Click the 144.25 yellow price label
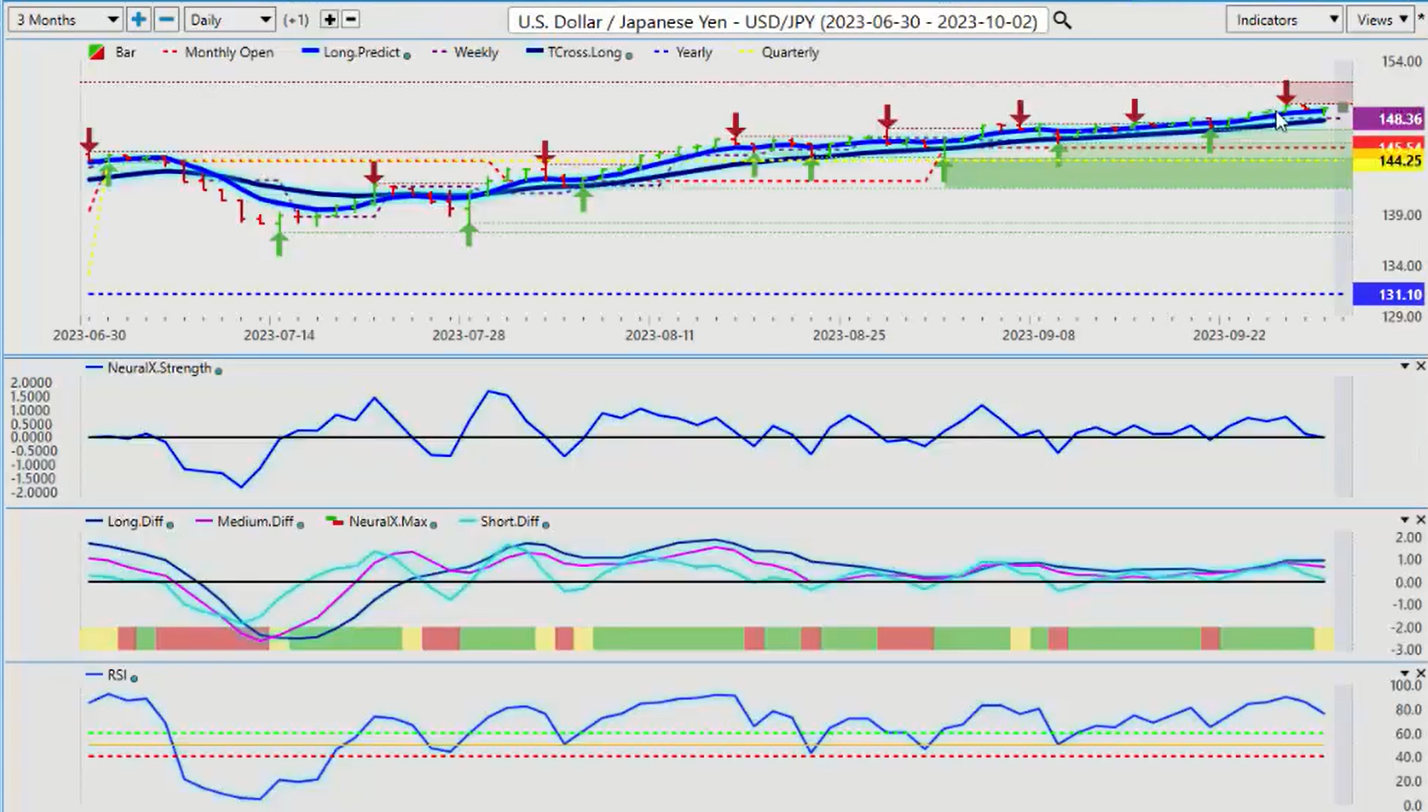Viewport: 1428px width, 812px height. [1387, 161]
